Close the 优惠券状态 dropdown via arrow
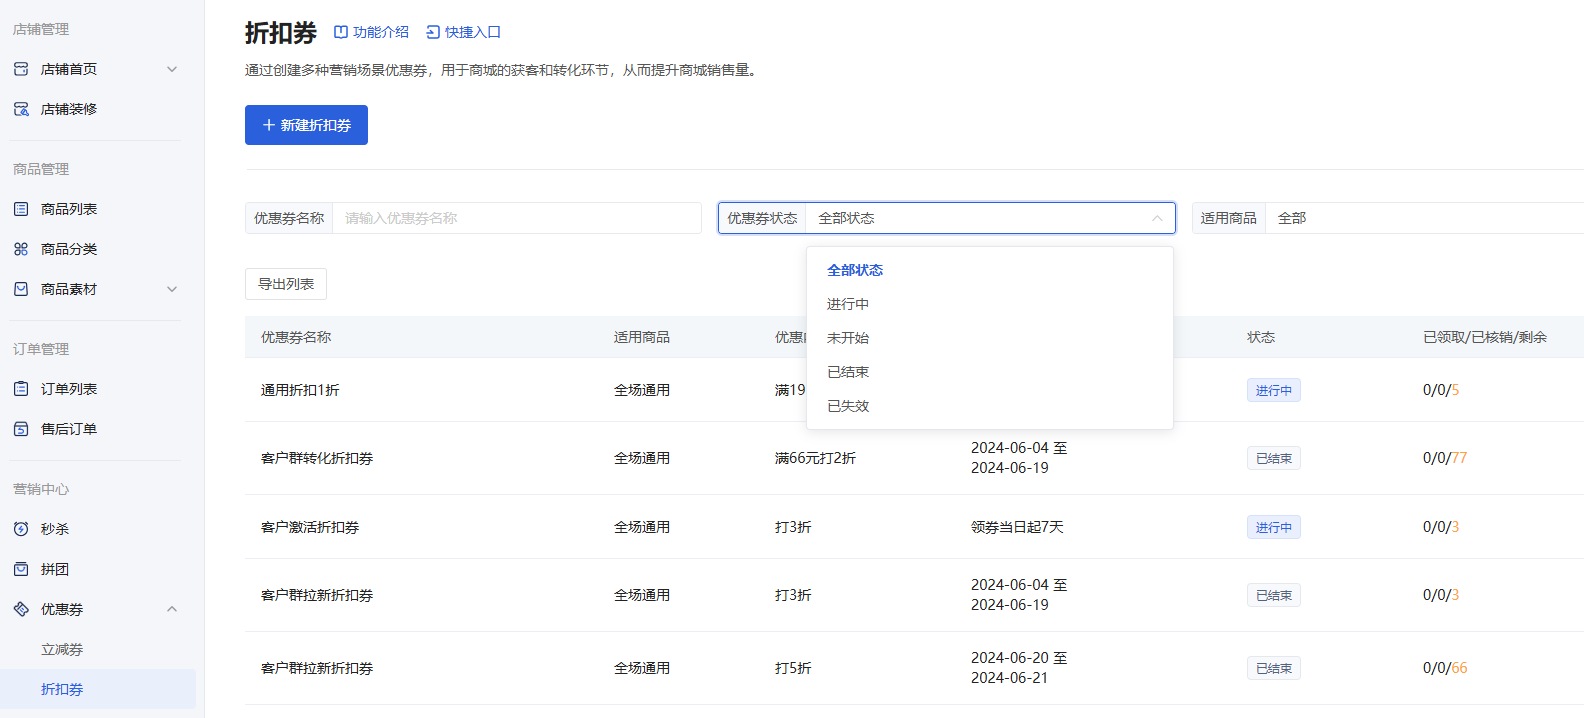The image size is (1584, 718). pyautogui.click(x=1157, y=218)
